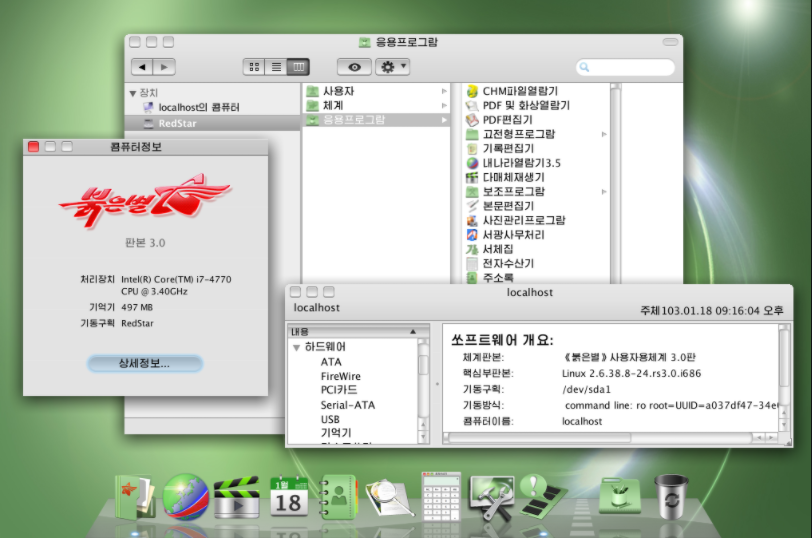Select the column view mode button
The height and width of the screenshot is (538, 812).
[298, 67]
